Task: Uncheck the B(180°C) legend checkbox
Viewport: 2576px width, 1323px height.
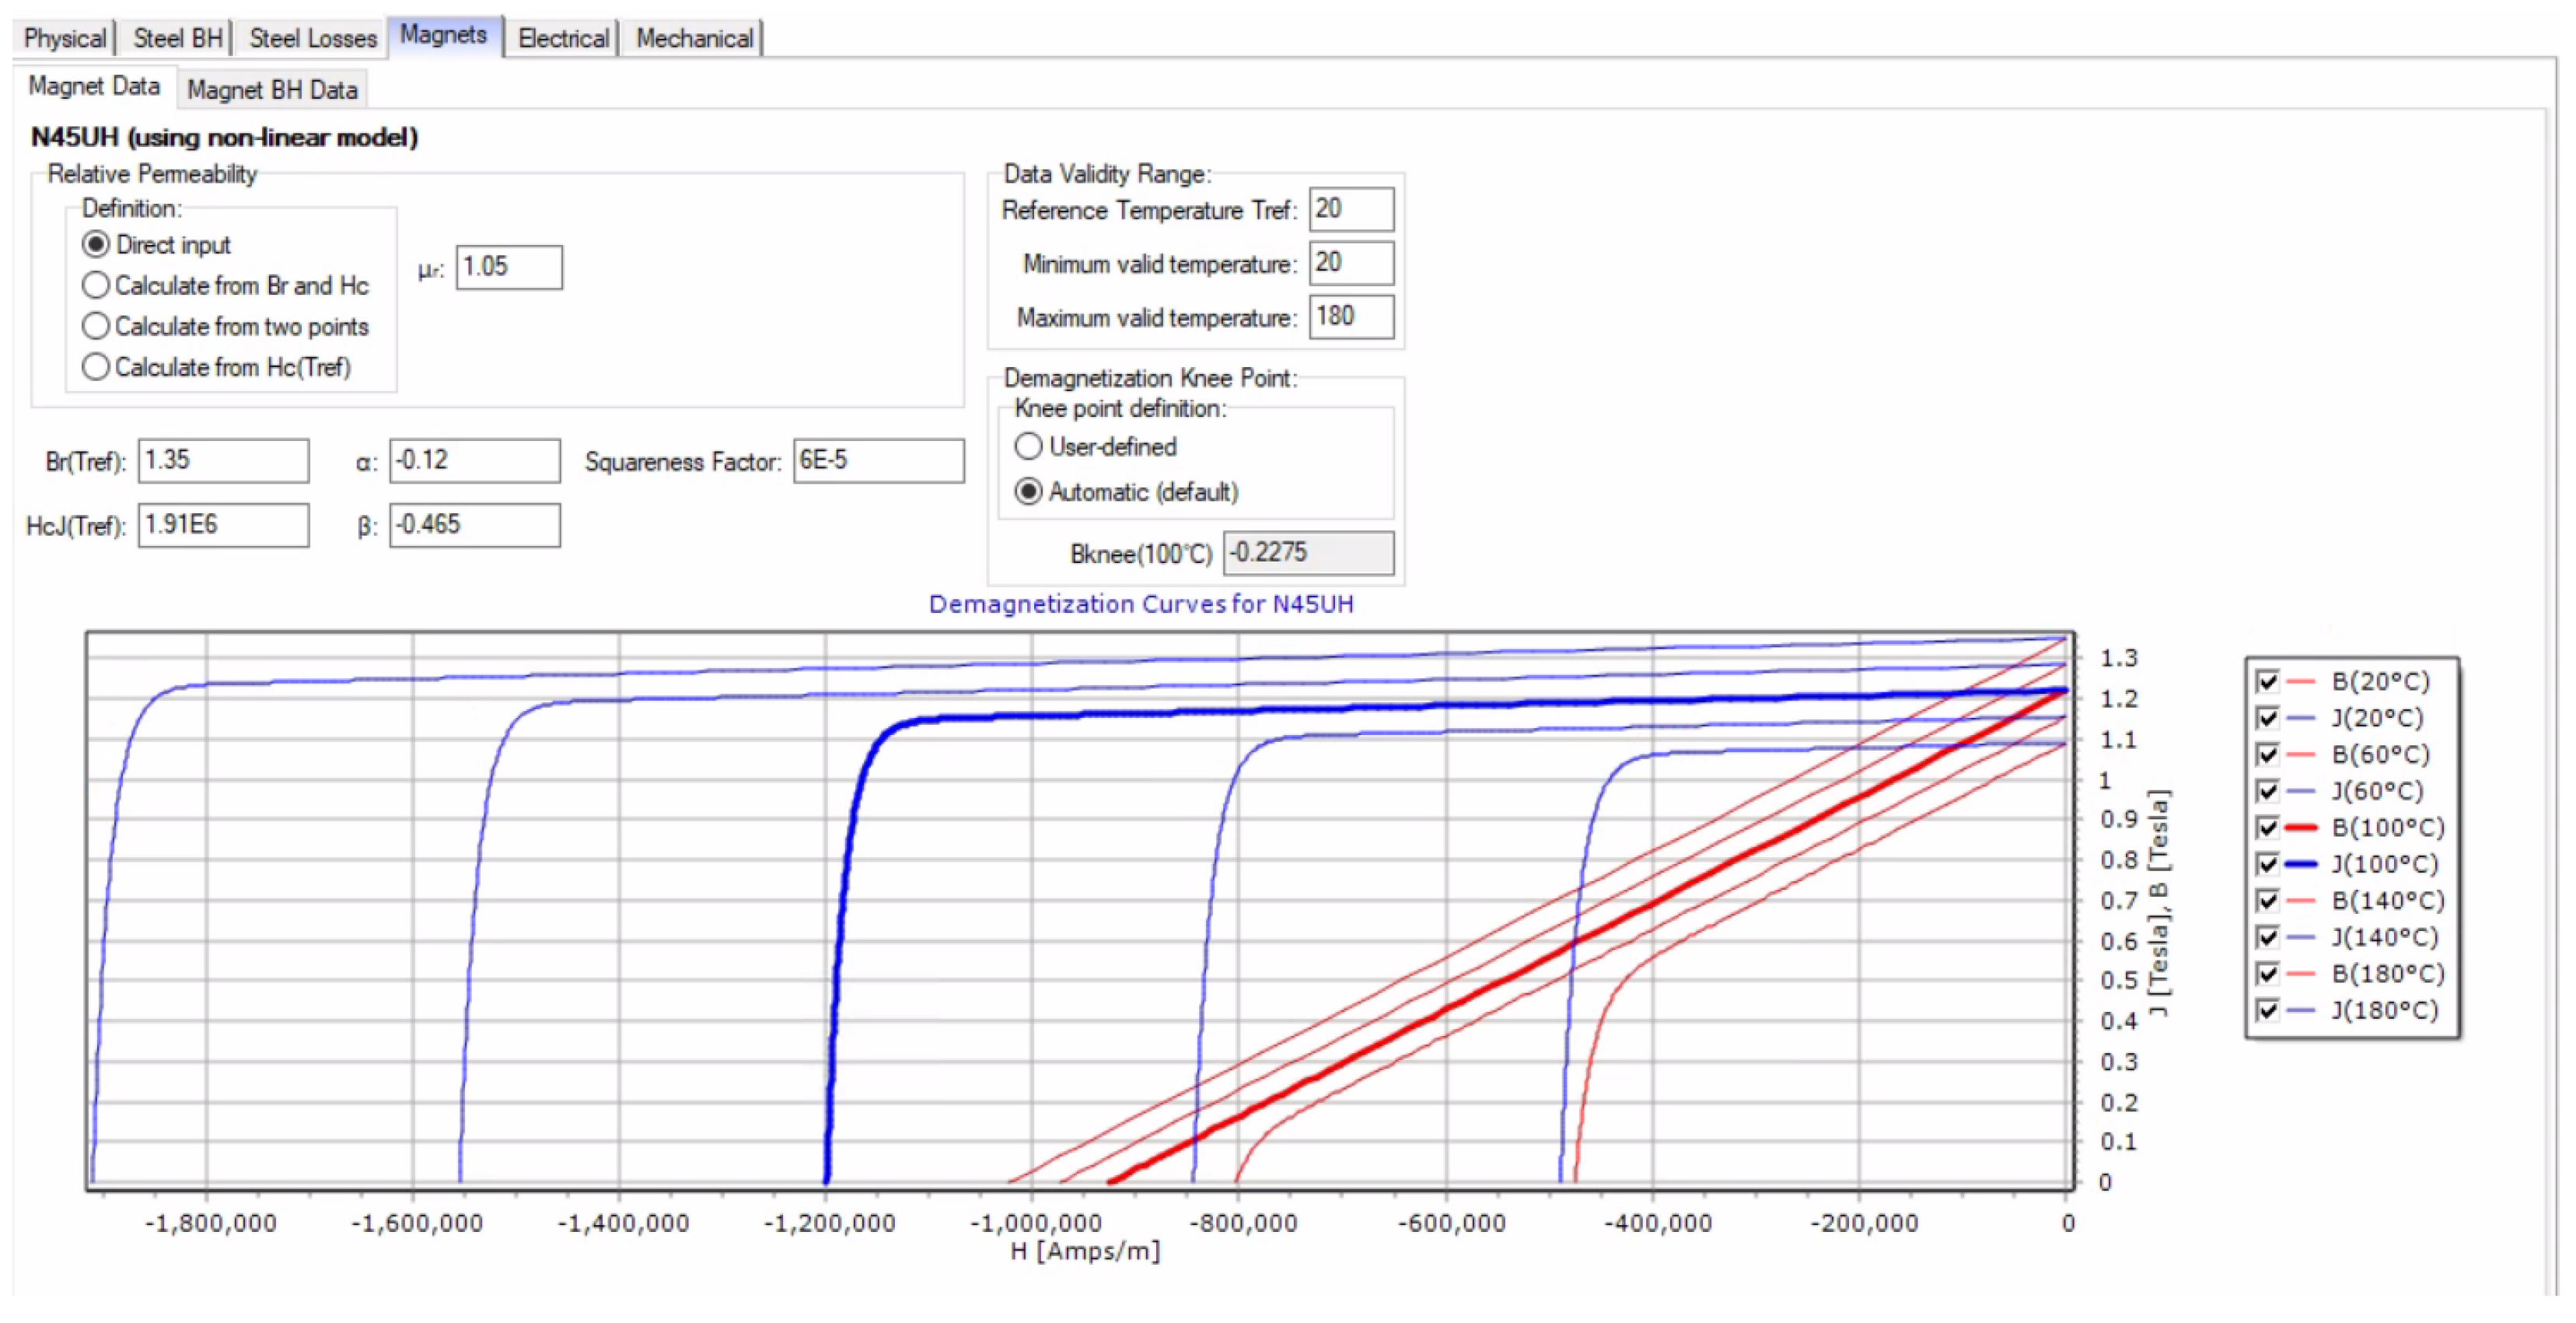Action: click(2267, 974)
